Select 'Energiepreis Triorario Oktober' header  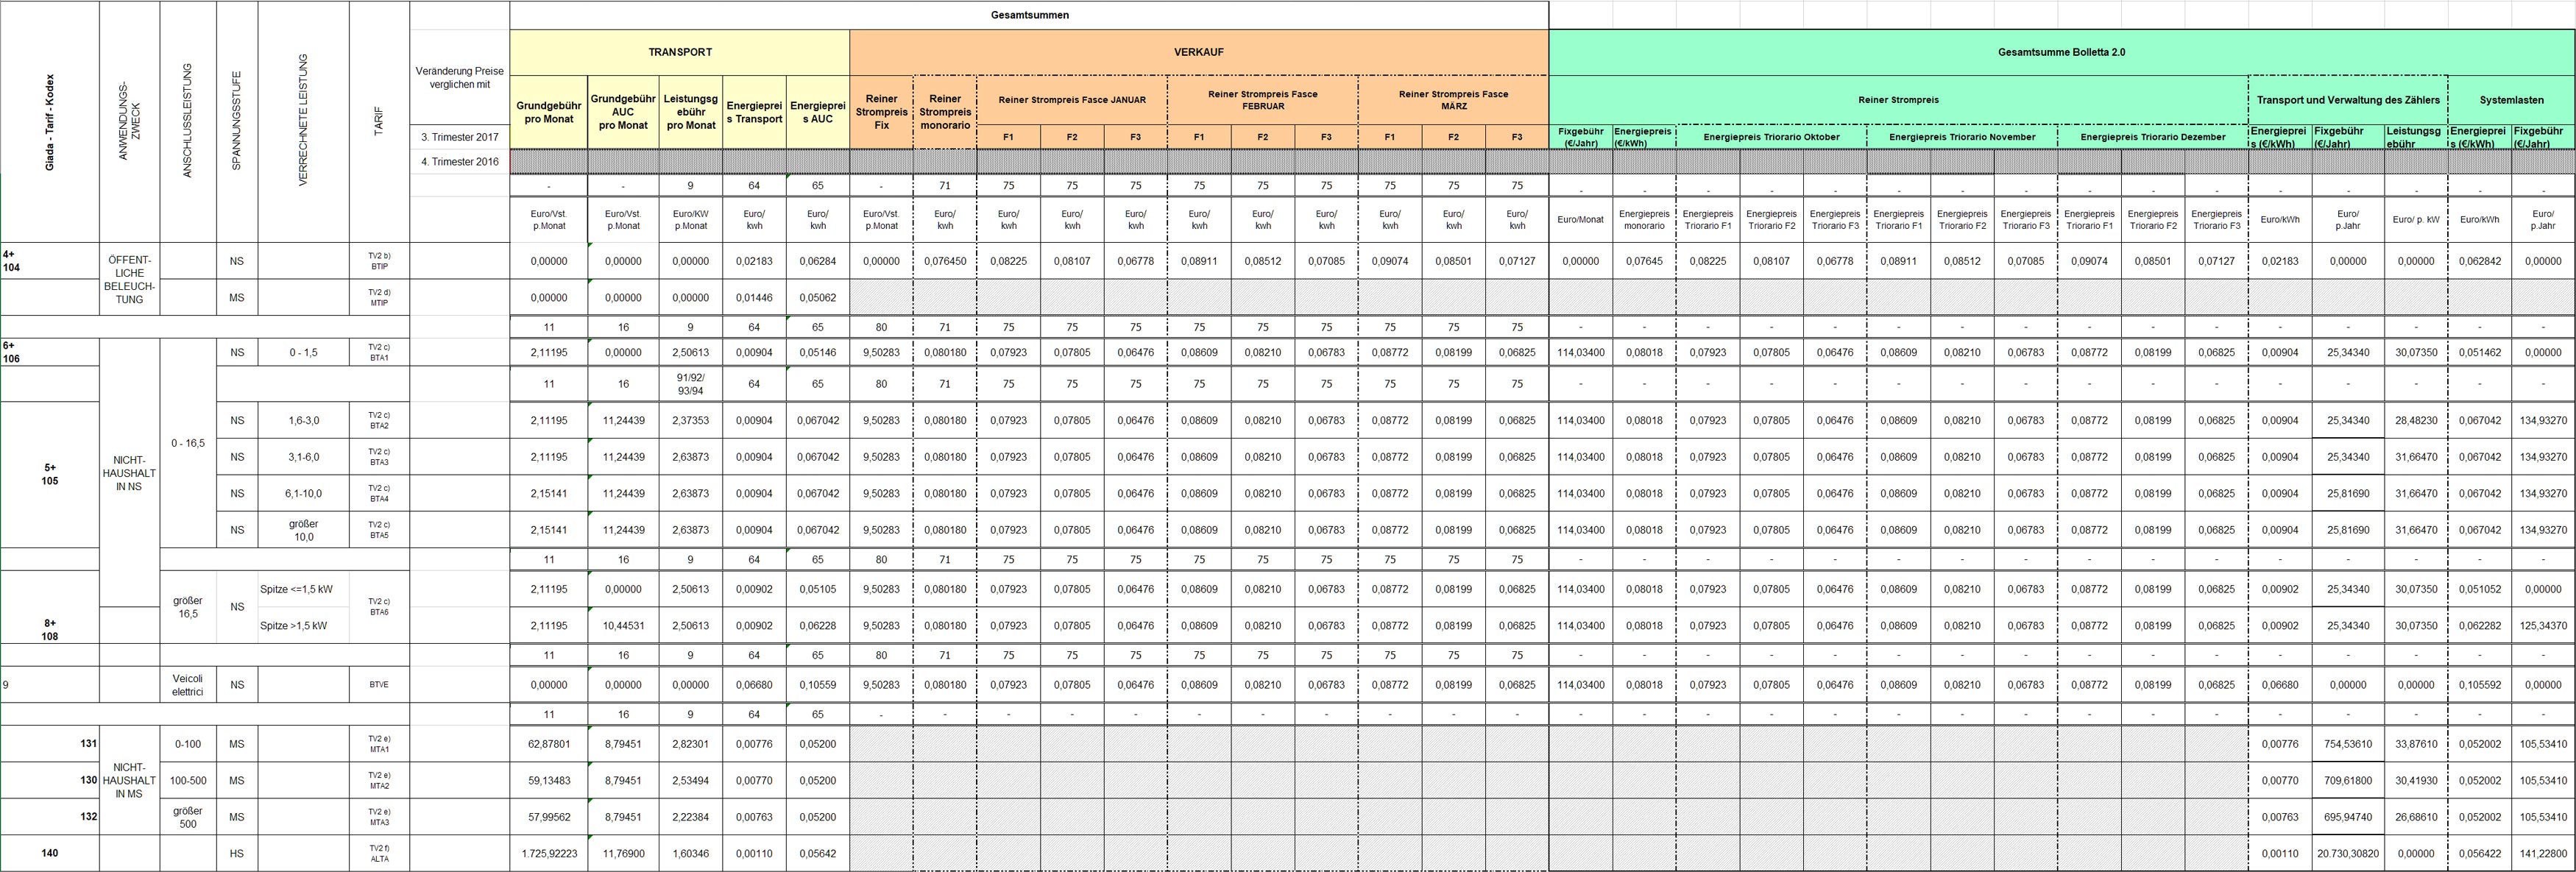[1771, 137]
